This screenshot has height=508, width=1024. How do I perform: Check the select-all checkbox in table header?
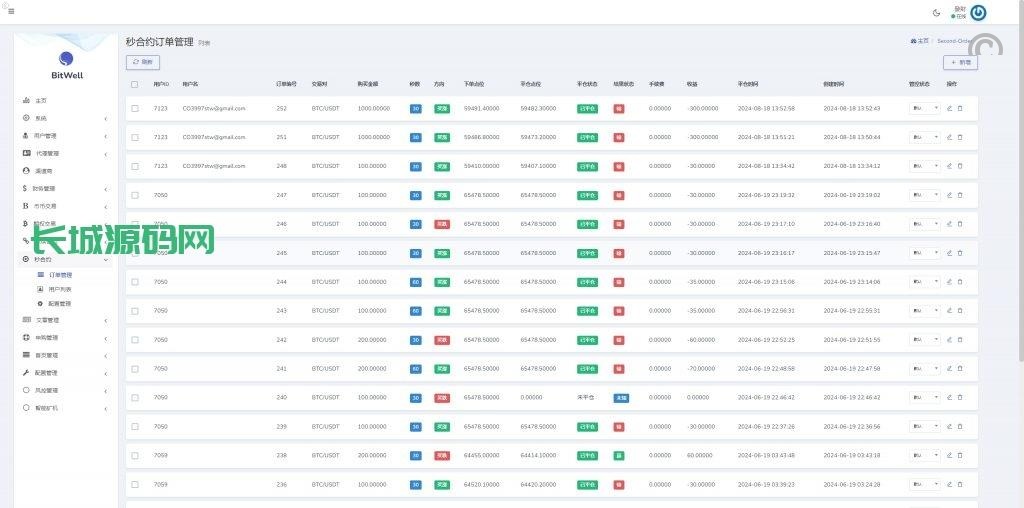(135, 84)
